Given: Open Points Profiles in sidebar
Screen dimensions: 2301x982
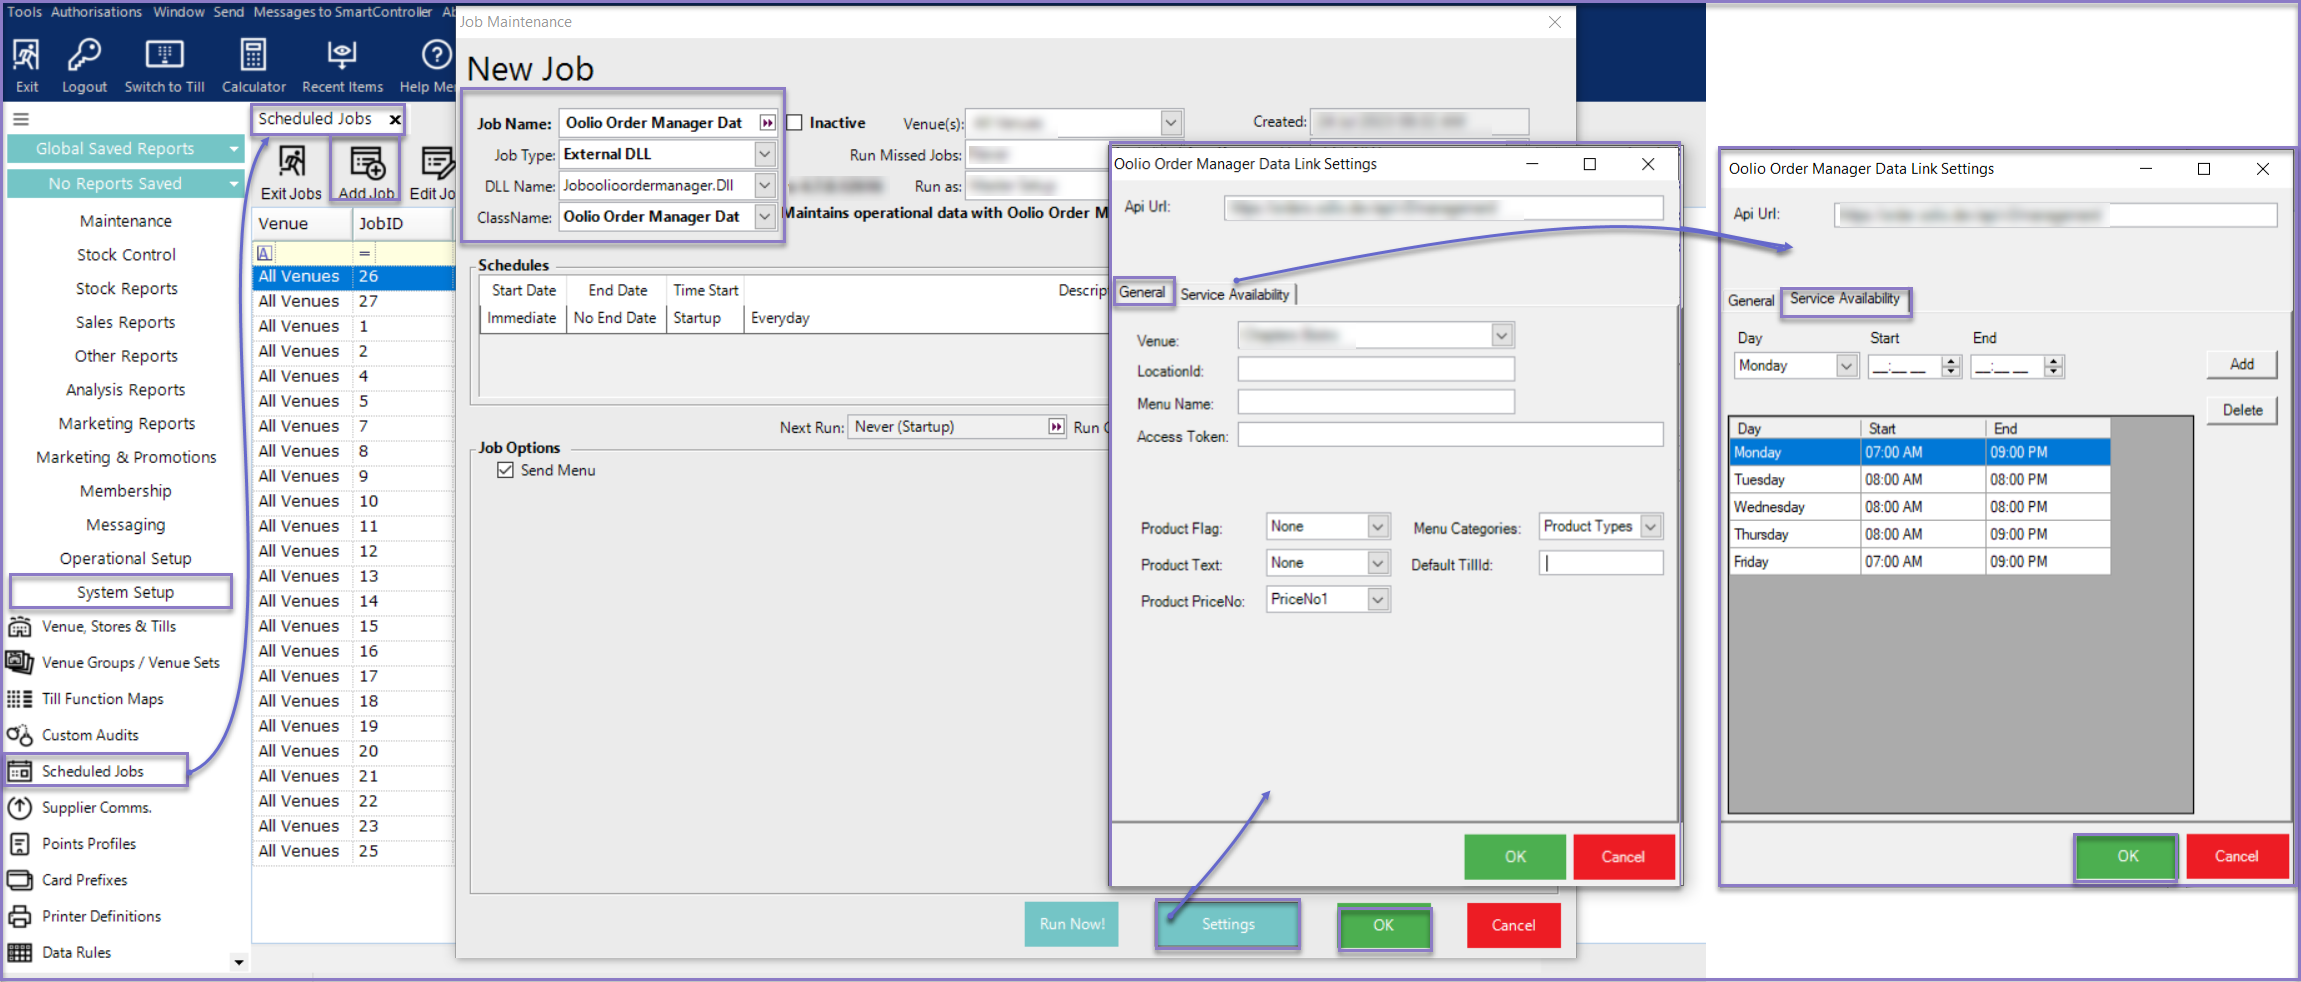Looking at the screenshot, I should click(x=88, y=844).
